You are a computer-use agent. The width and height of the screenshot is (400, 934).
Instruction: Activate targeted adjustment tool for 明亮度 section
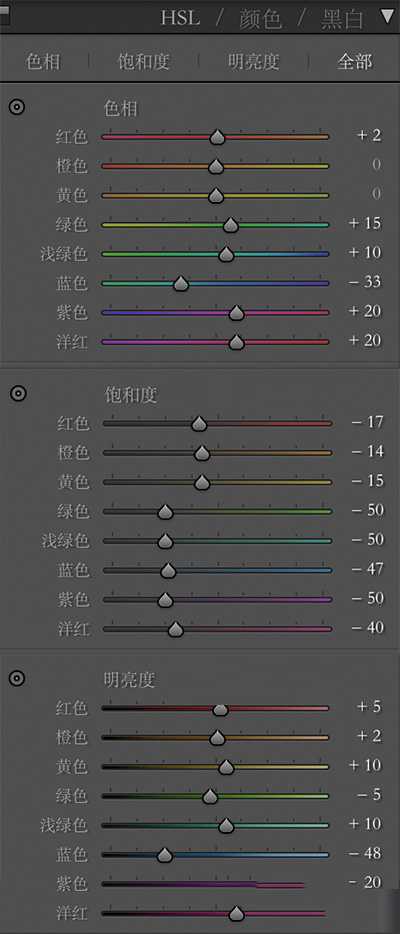(x=17, y=678)
